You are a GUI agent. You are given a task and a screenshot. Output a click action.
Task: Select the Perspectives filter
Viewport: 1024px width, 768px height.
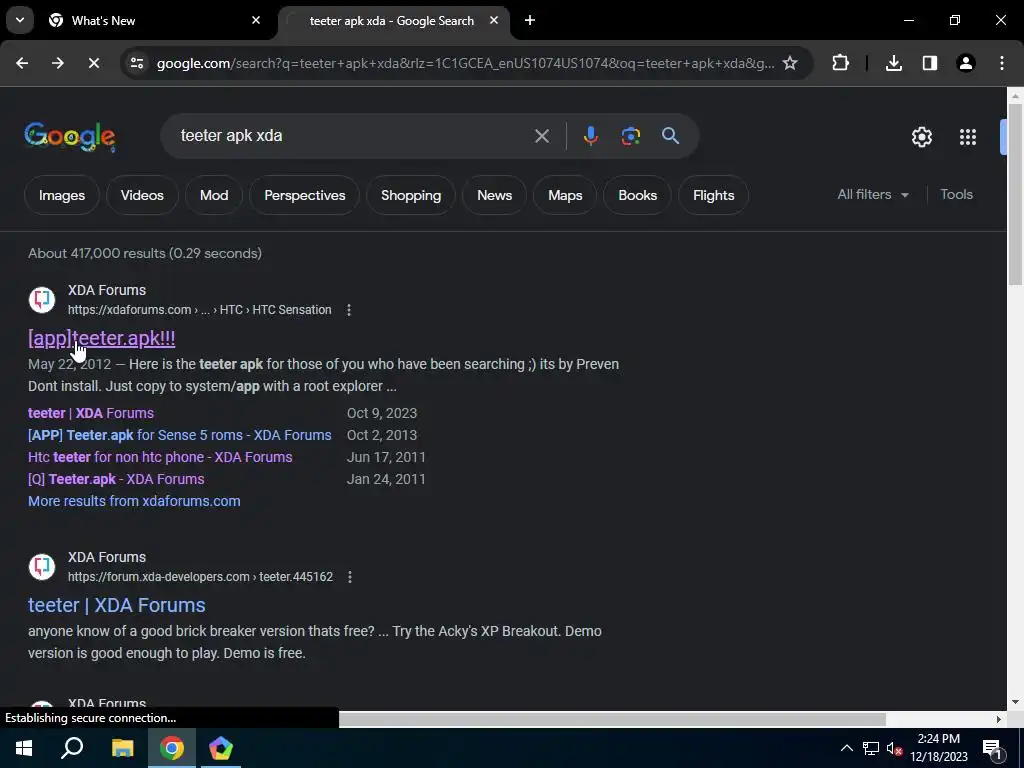pyautogui.click(x=304, y=195)
